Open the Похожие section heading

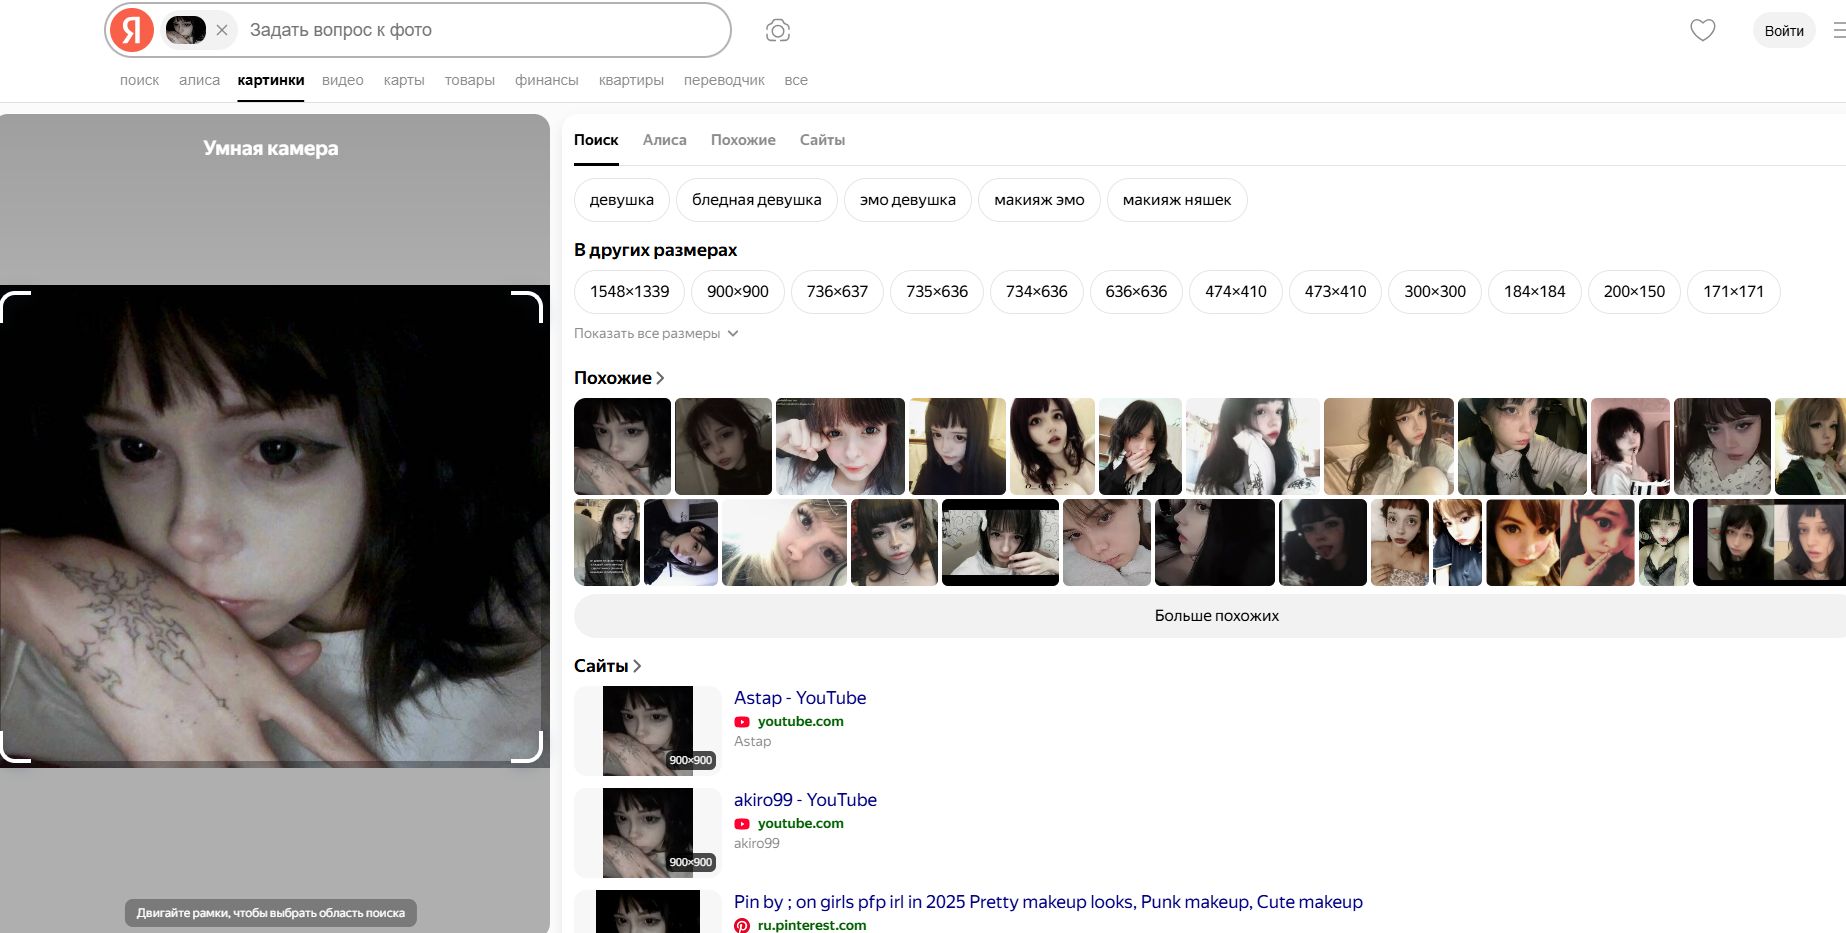pyautogui.click(x=619, y=378)
